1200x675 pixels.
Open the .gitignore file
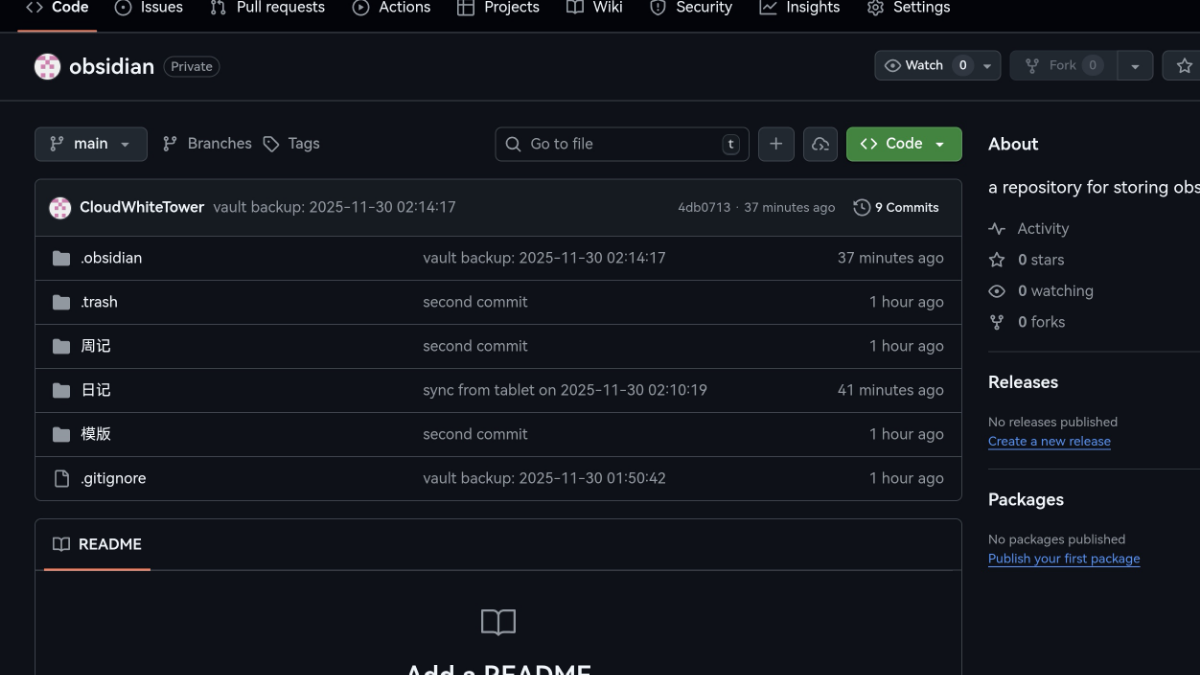coord(113,478)
